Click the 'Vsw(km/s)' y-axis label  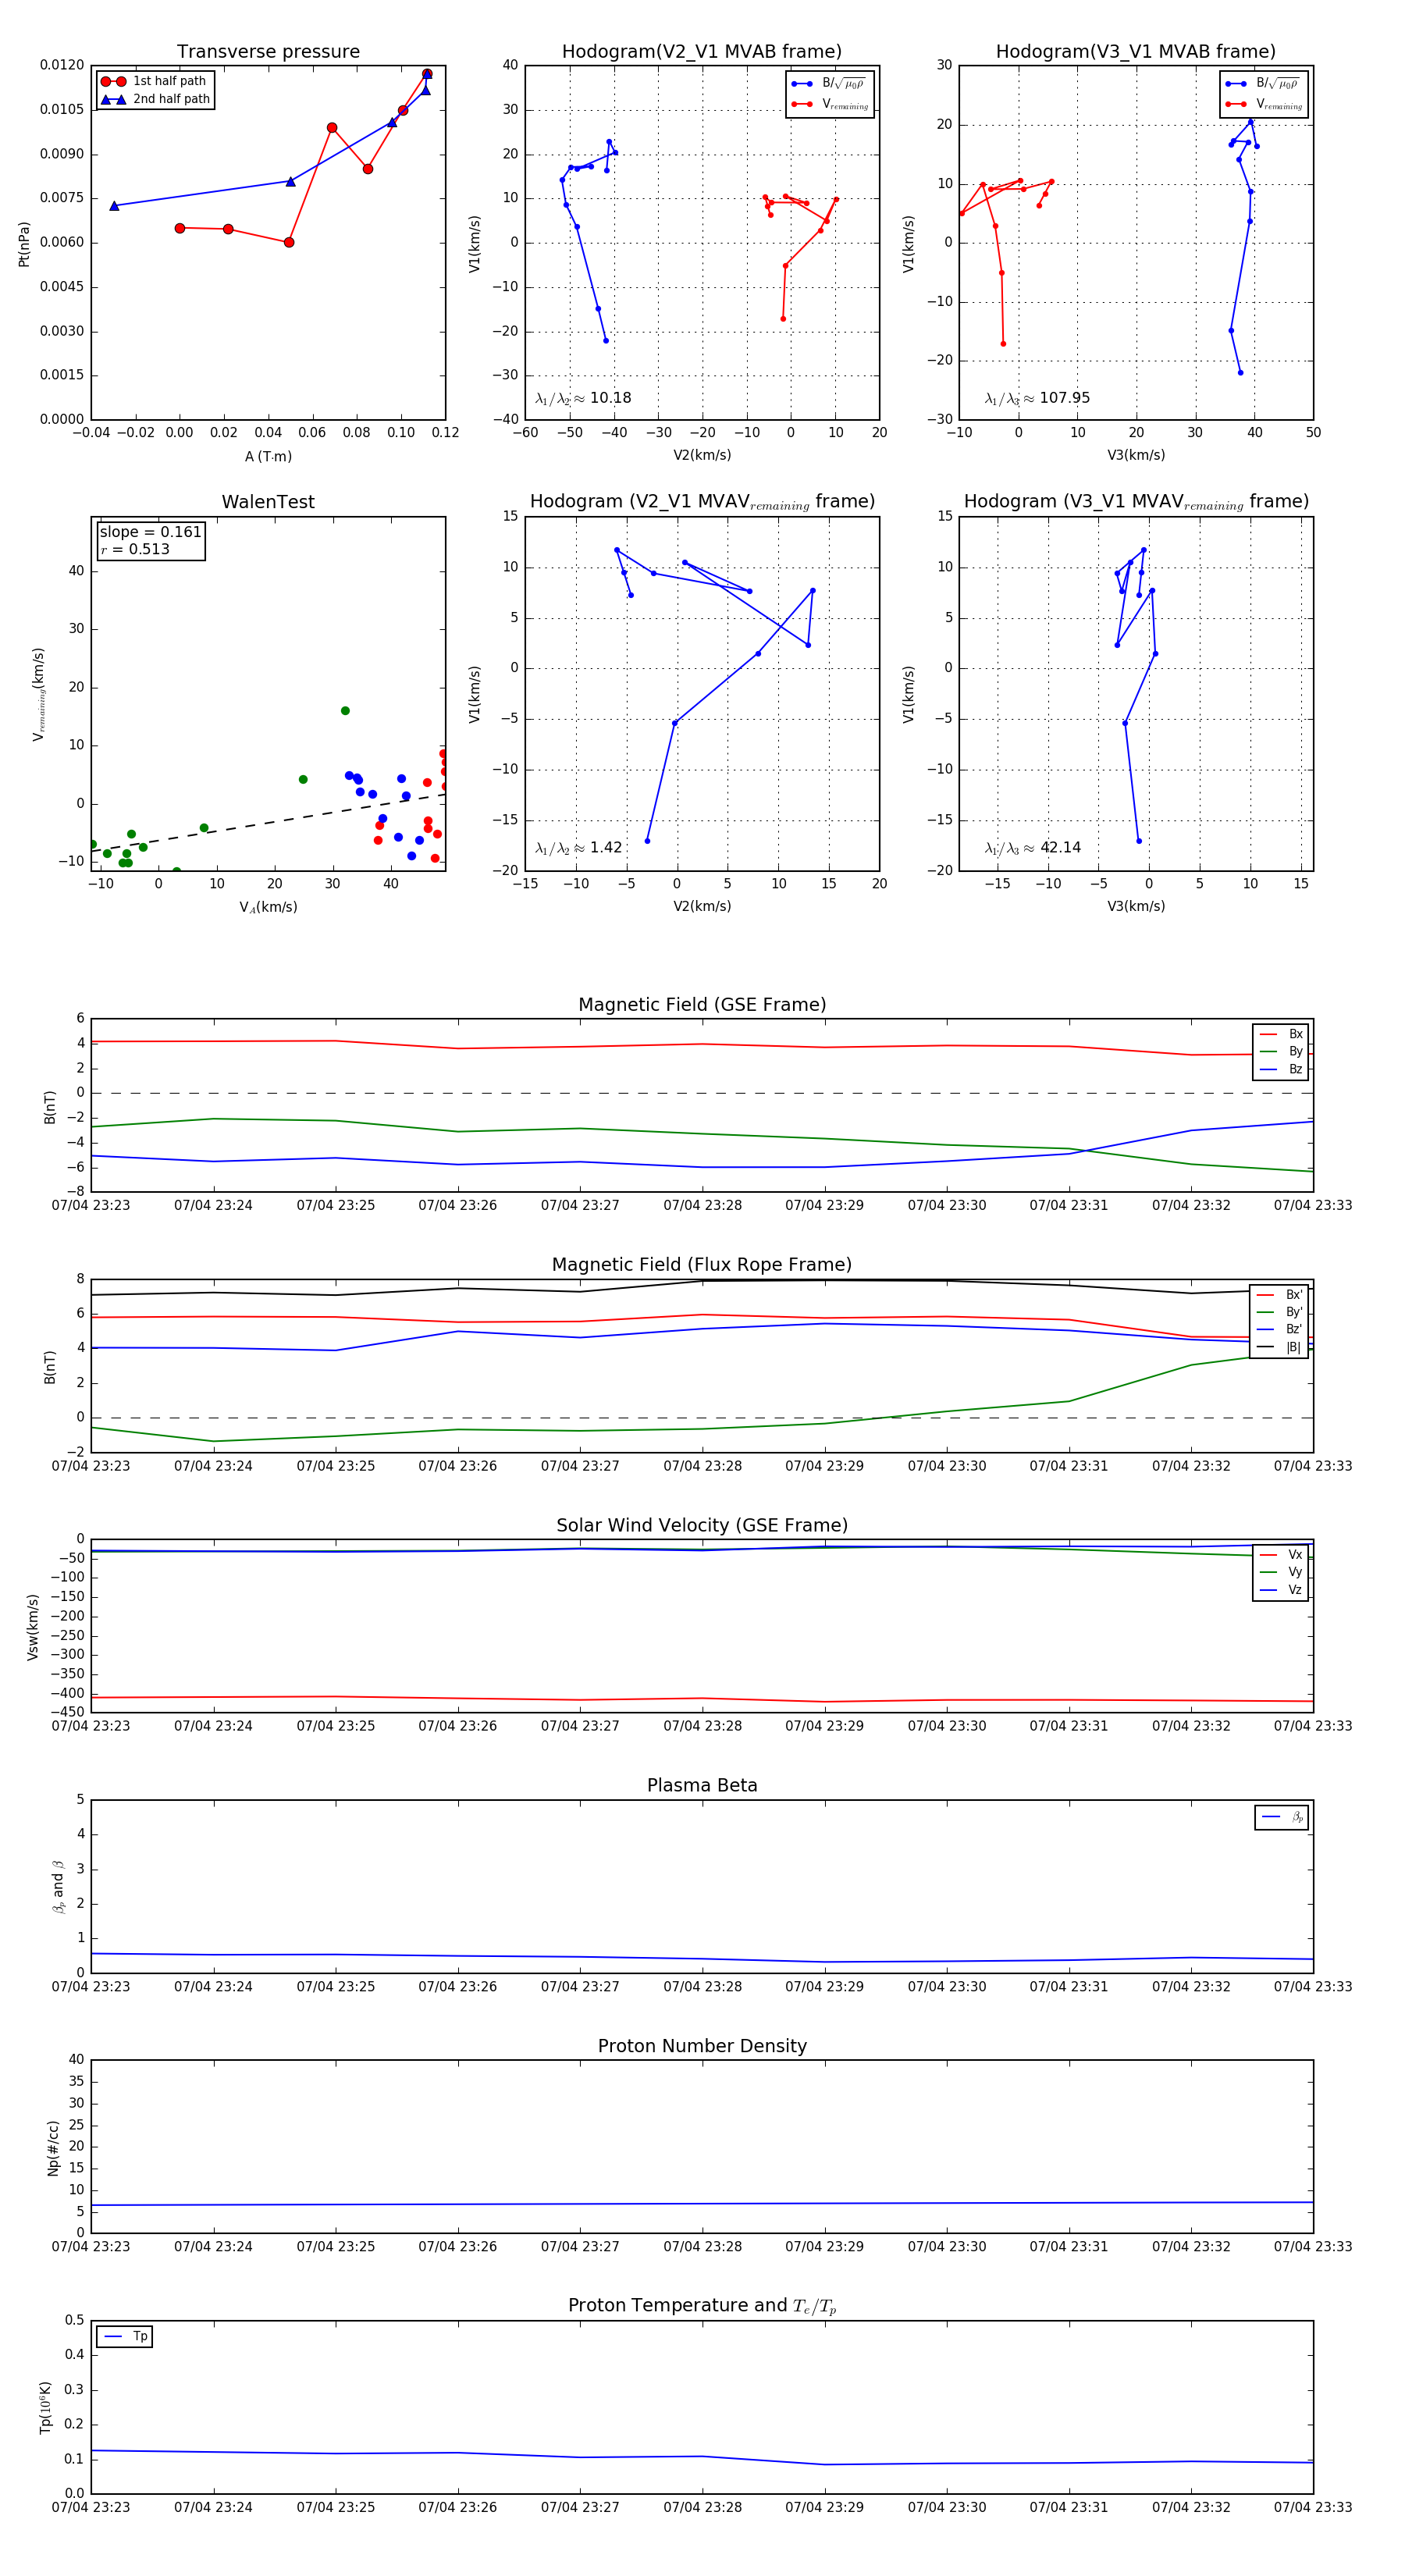tap(33, 1627)
